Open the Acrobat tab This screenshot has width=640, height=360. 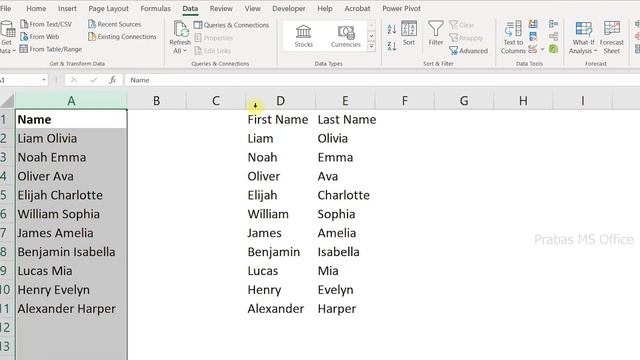357,8
